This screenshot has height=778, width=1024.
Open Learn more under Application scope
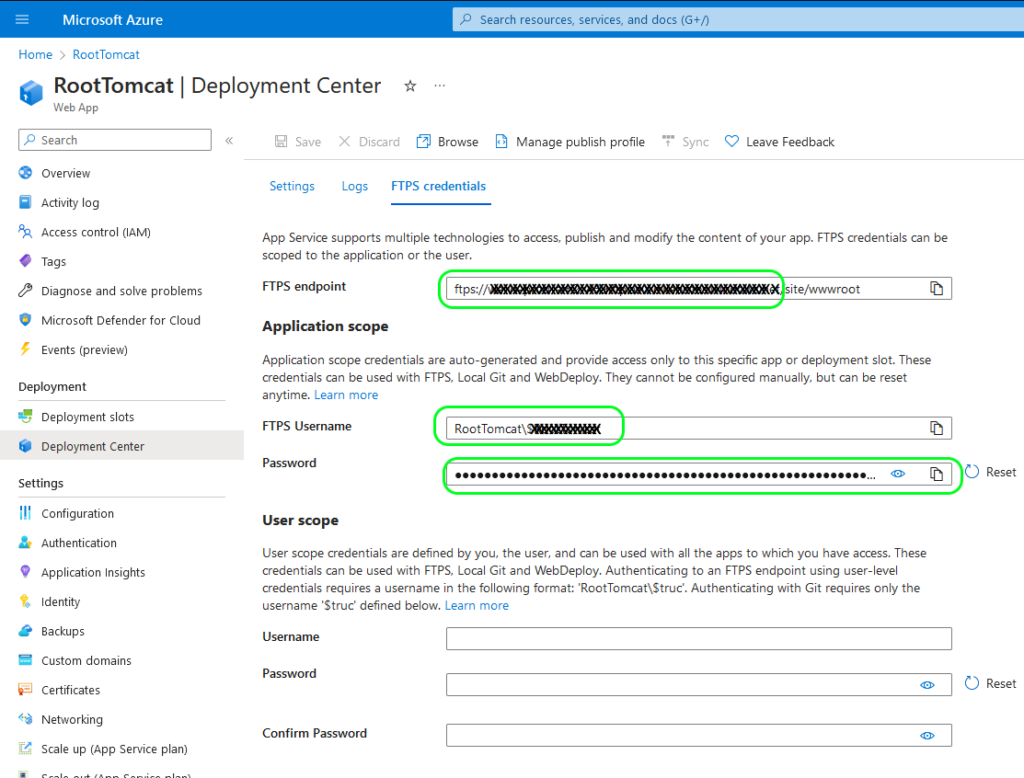346,395
